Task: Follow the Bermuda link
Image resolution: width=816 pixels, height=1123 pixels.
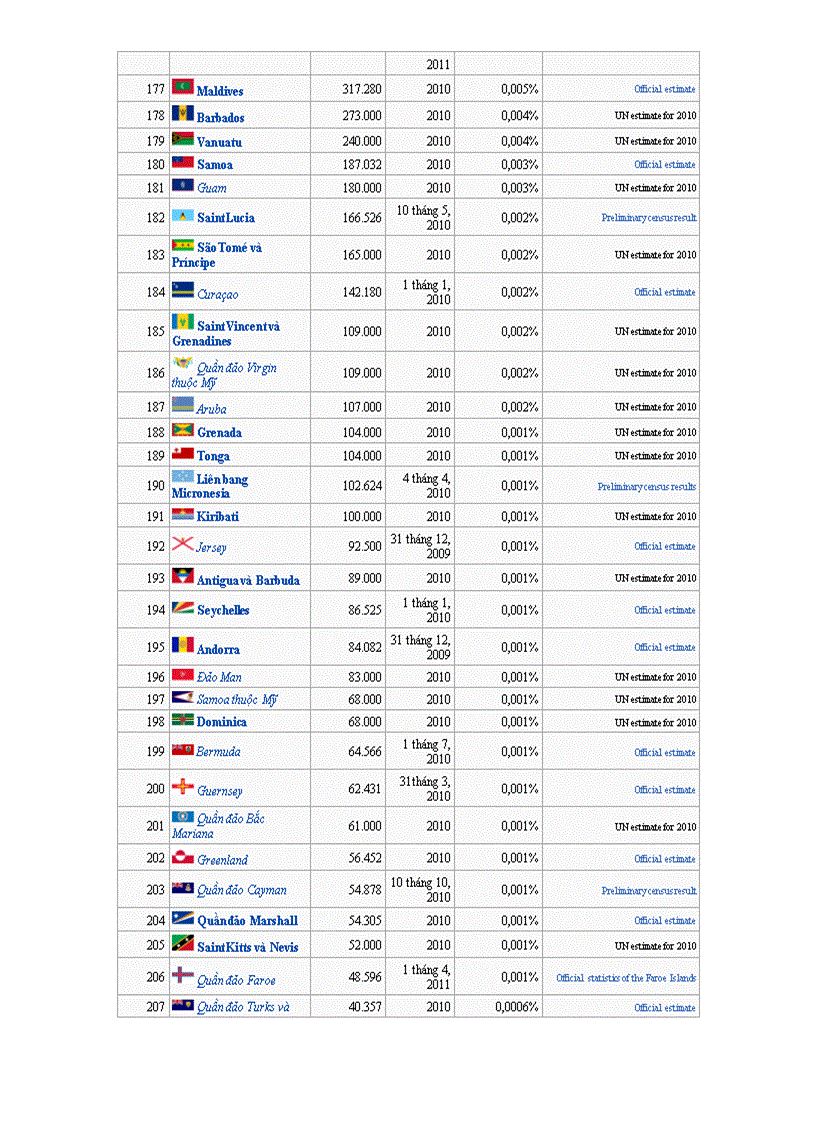Action: coord(219,752)
